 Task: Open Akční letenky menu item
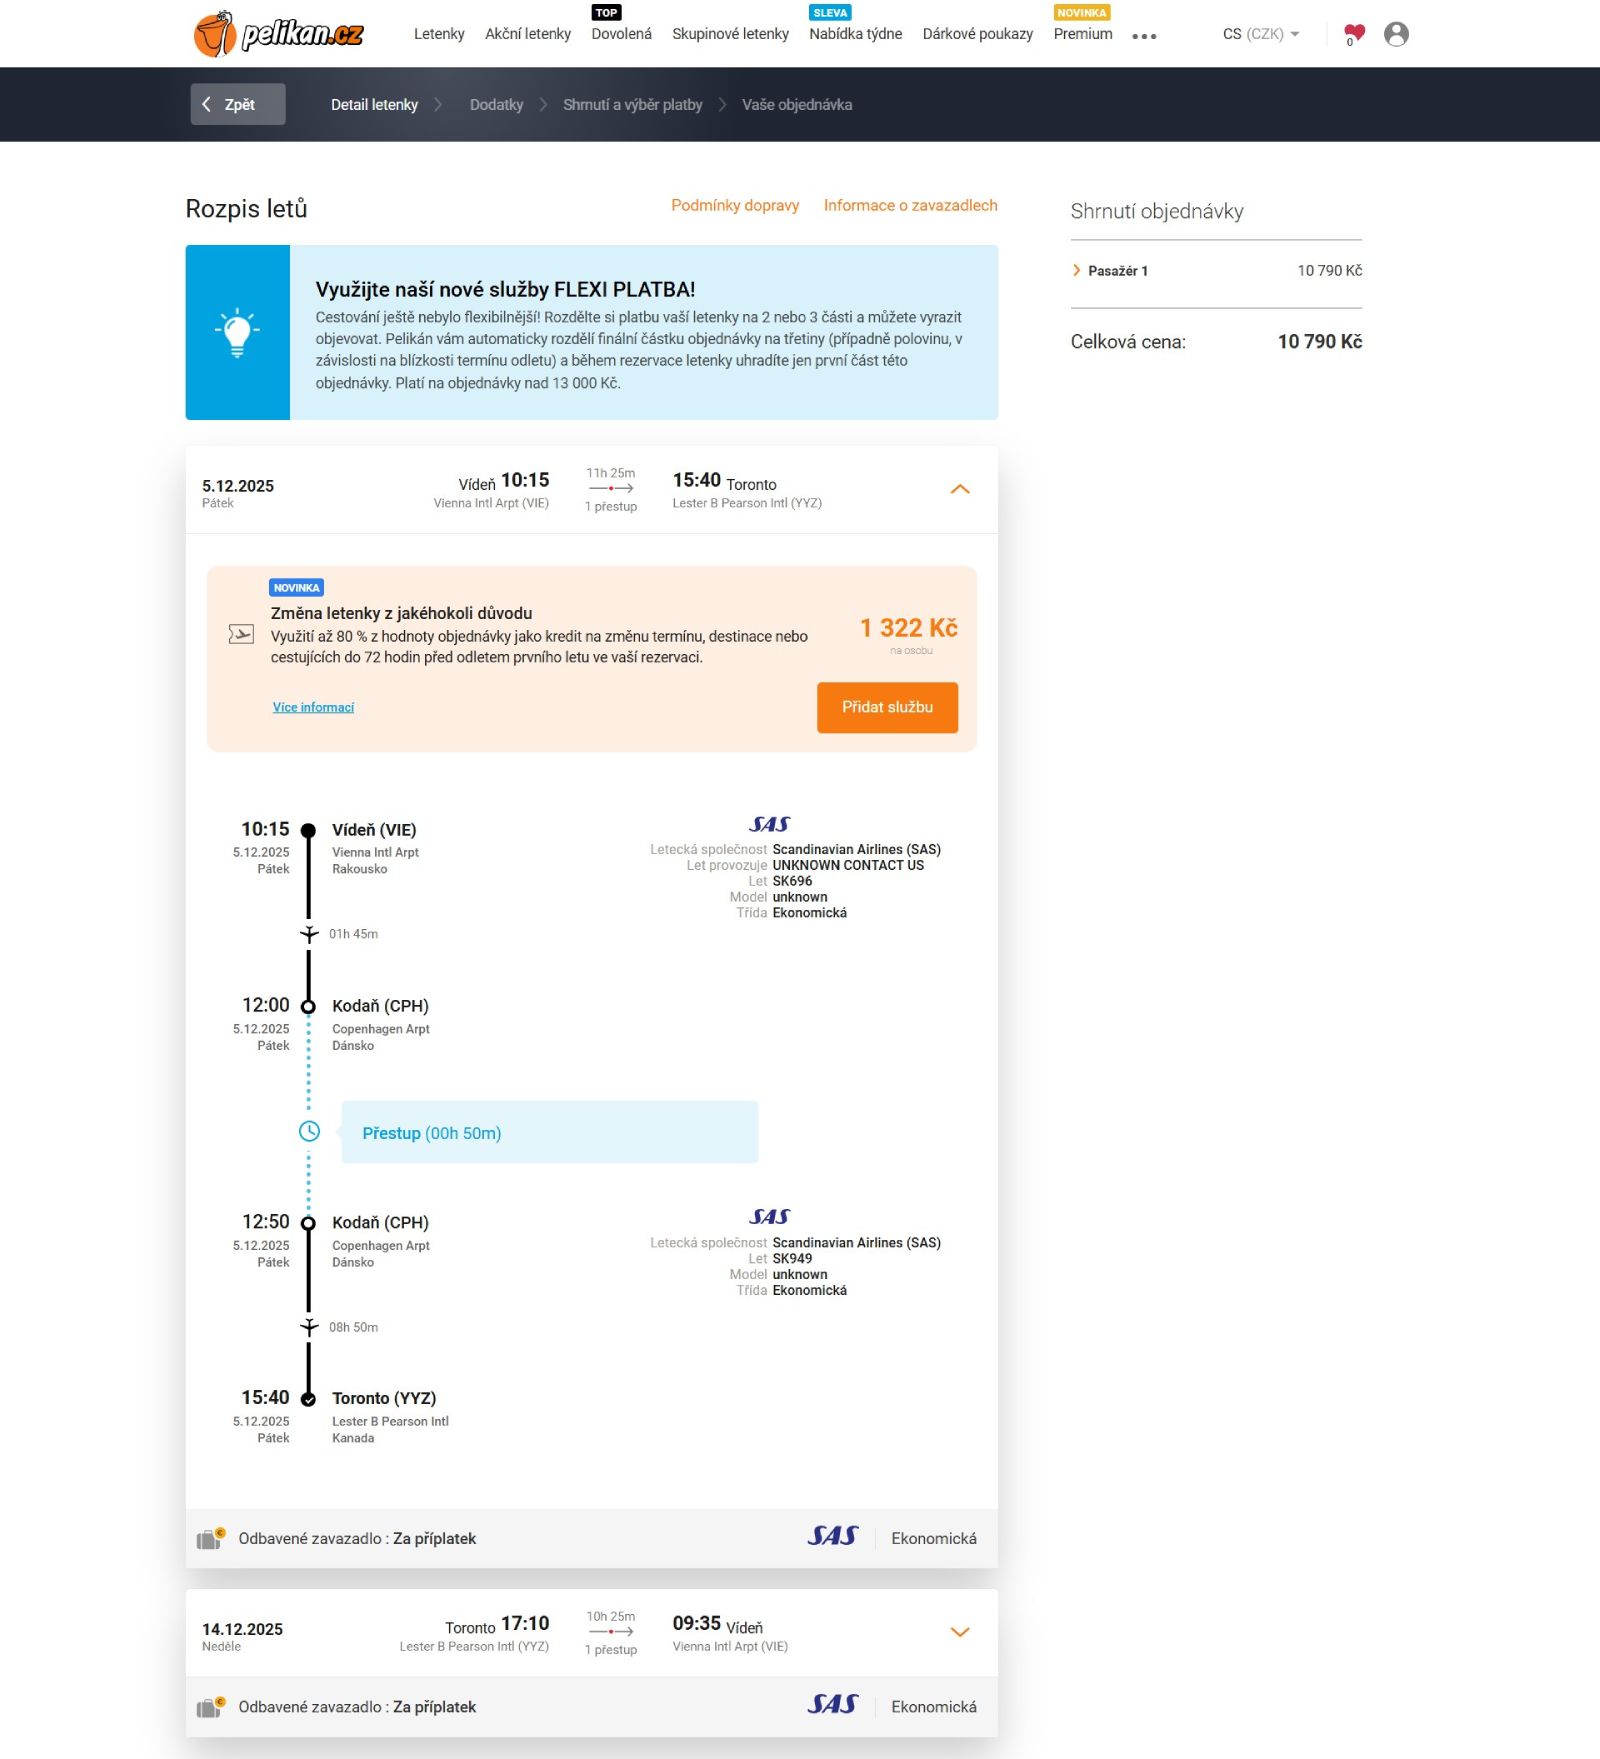pos(527,34)
